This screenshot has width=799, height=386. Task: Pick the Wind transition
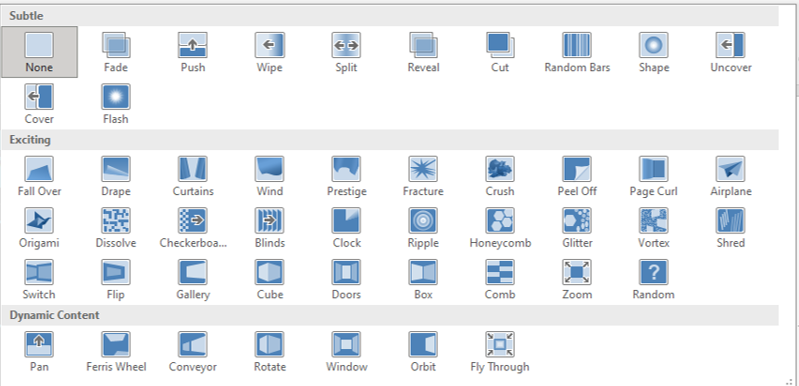click(270, 176)
